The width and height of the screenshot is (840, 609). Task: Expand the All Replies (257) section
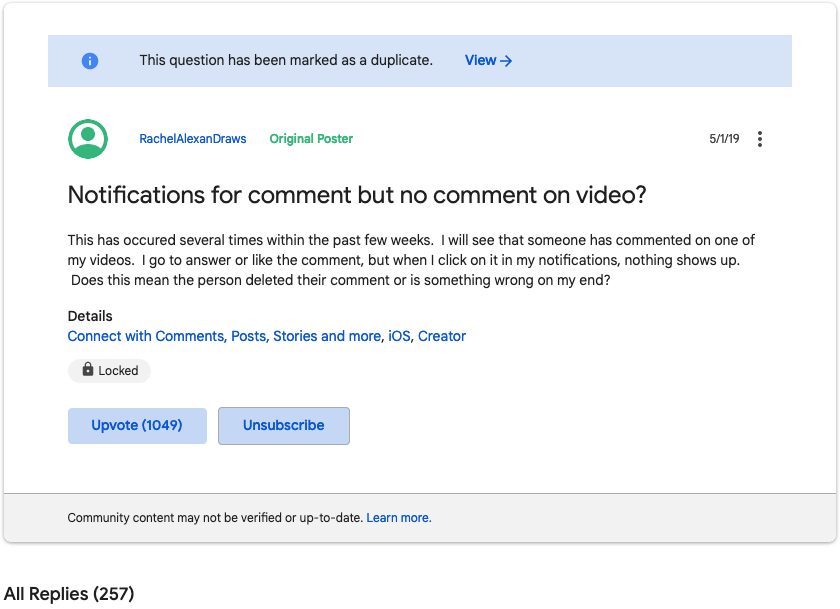69,593
